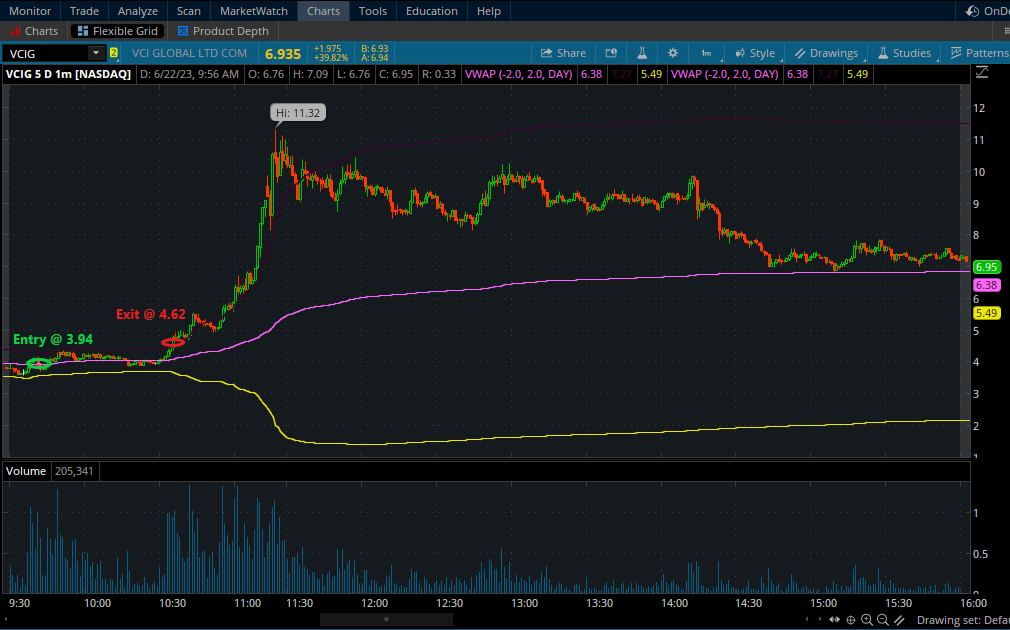This screenshot has width=1010, height=630.
Task: Click the VCIG symbol input field
Action: coord(45,53)
